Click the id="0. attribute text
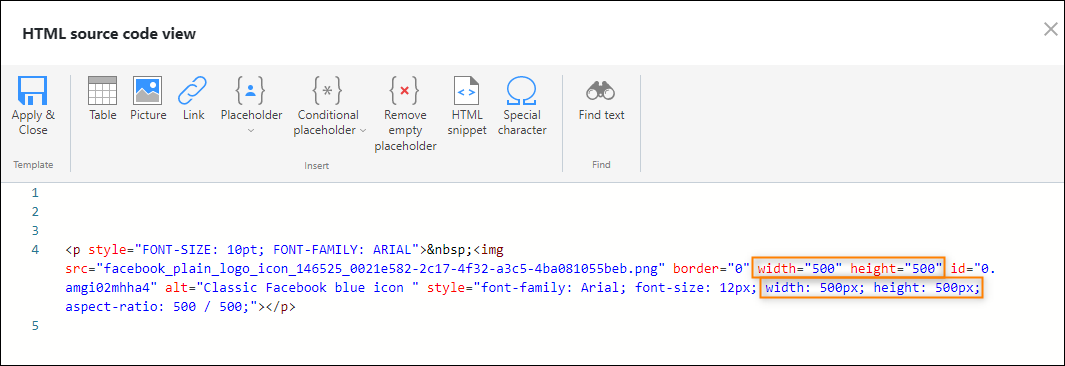 click(973, 268)
